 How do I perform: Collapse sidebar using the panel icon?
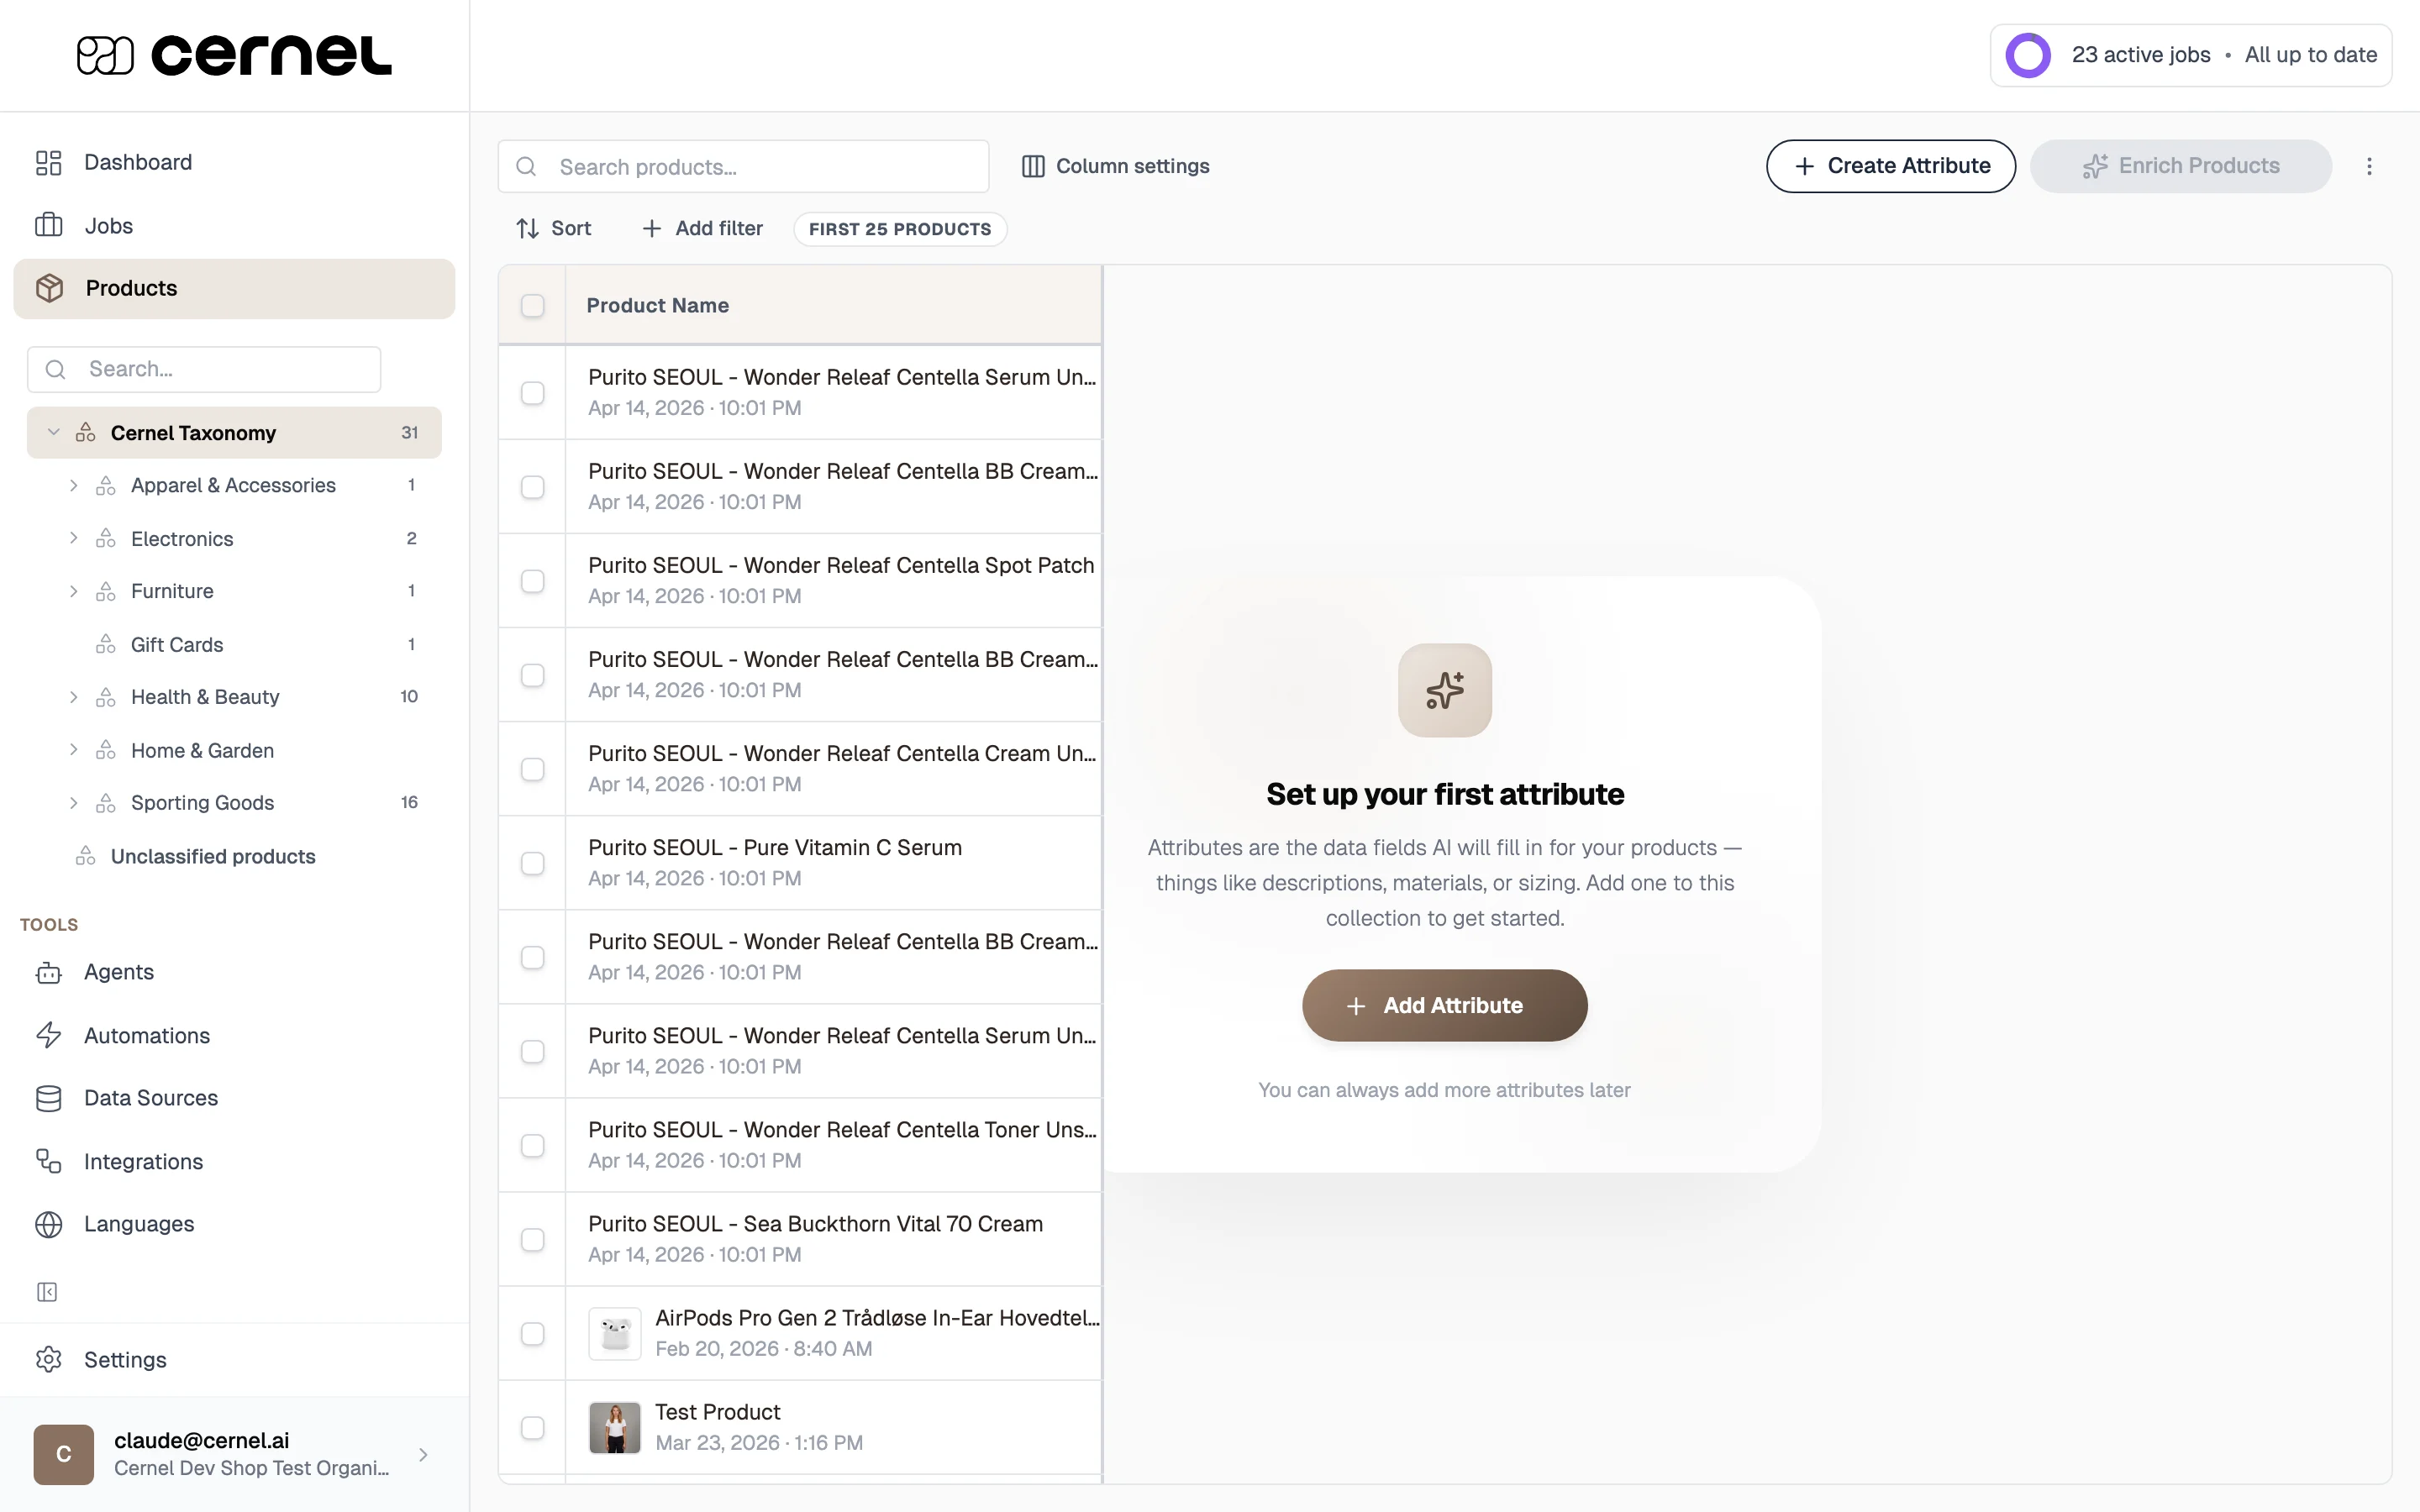47,1292
